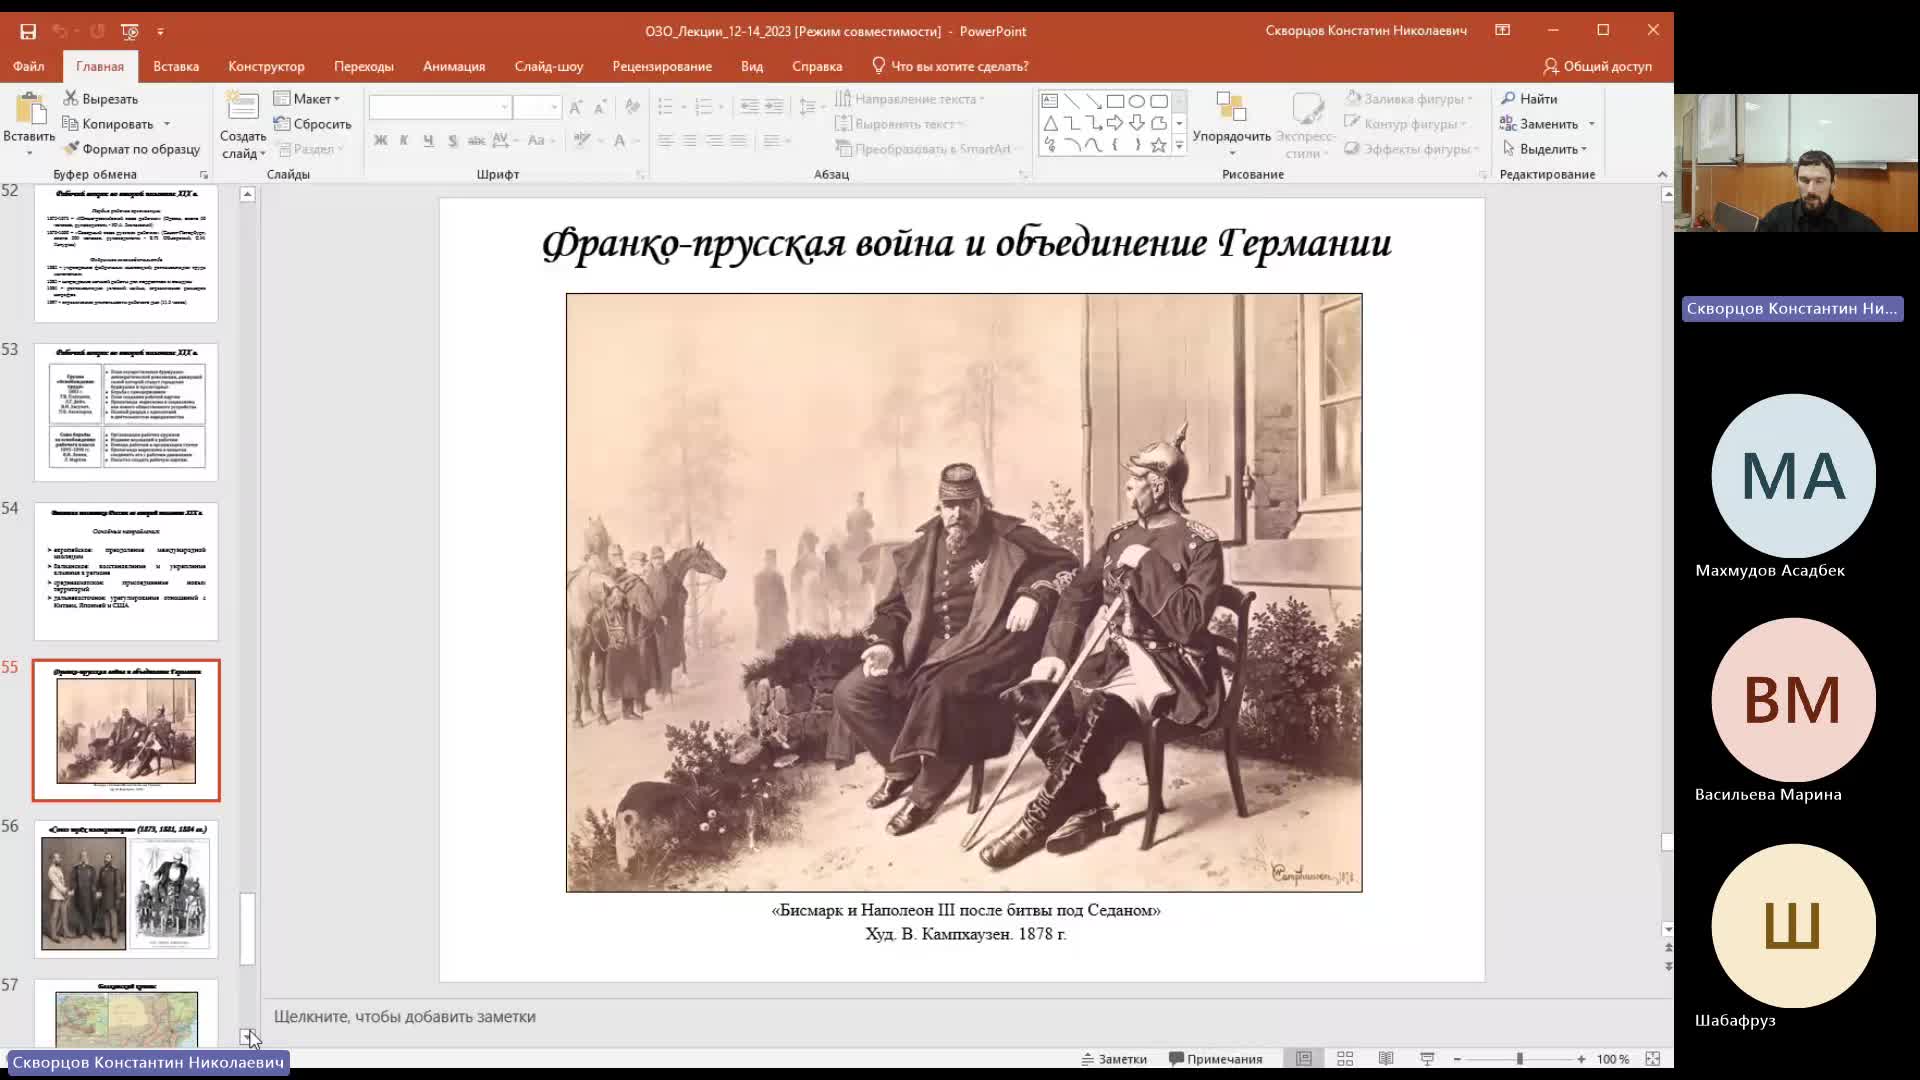Screen dimensions: 1920x1080
Task: Toggle Notes (Заметки) pane in status bar
Action: tap(1114, 1059)
